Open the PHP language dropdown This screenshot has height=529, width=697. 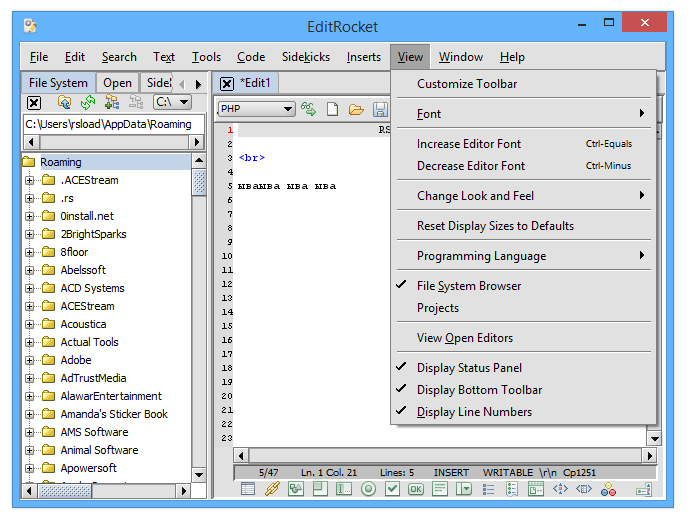256,109
